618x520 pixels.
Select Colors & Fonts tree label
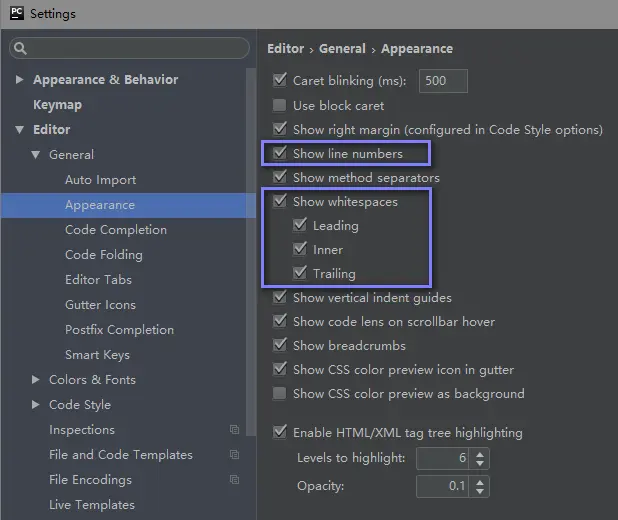click(x=92, y=380)
